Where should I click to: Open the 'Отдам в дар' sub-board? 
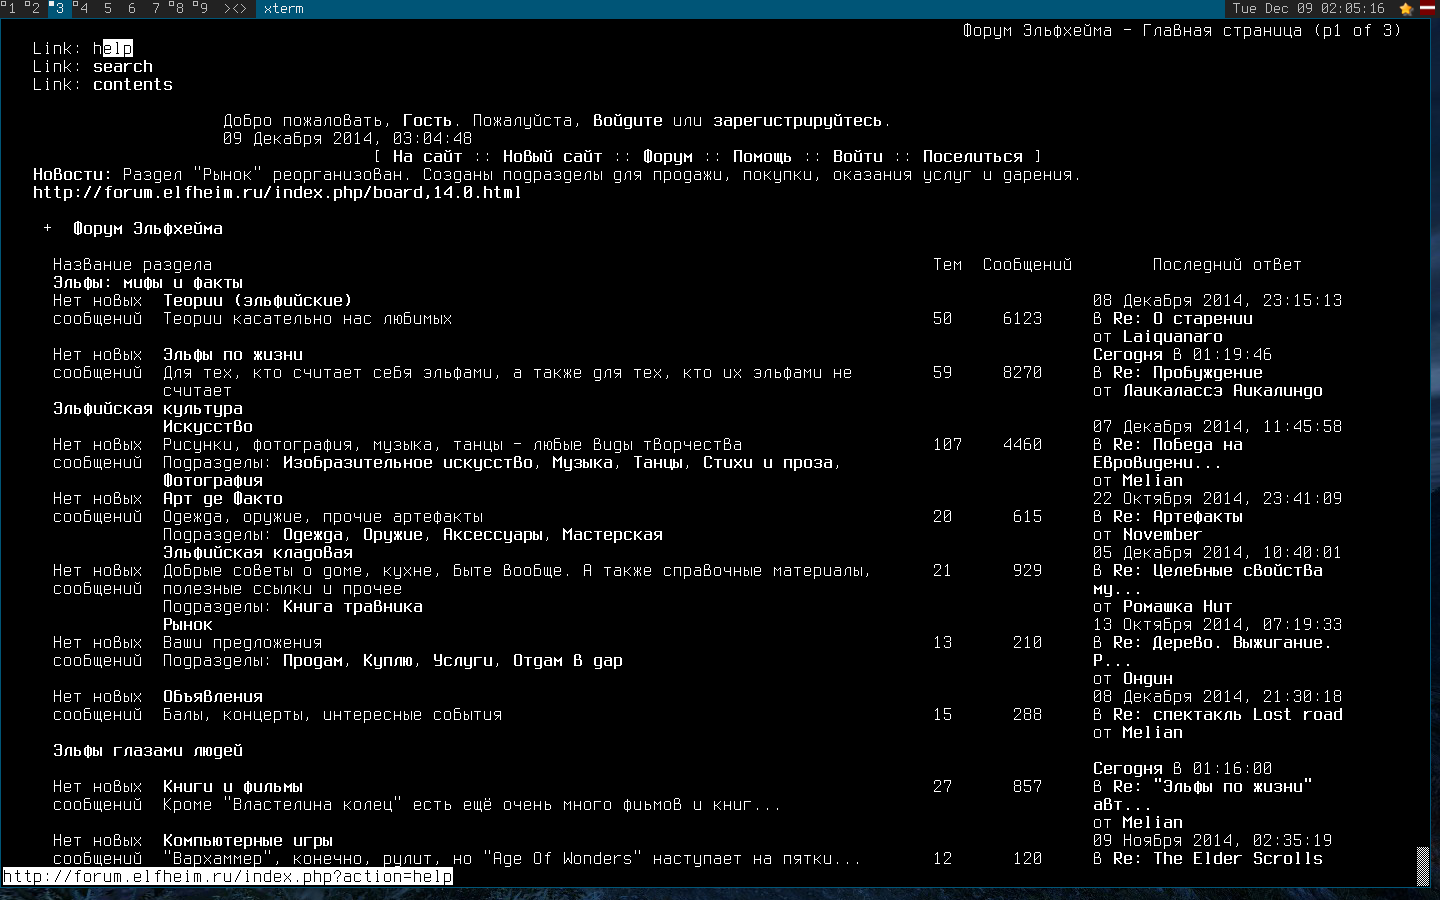(x=568, y=660)
